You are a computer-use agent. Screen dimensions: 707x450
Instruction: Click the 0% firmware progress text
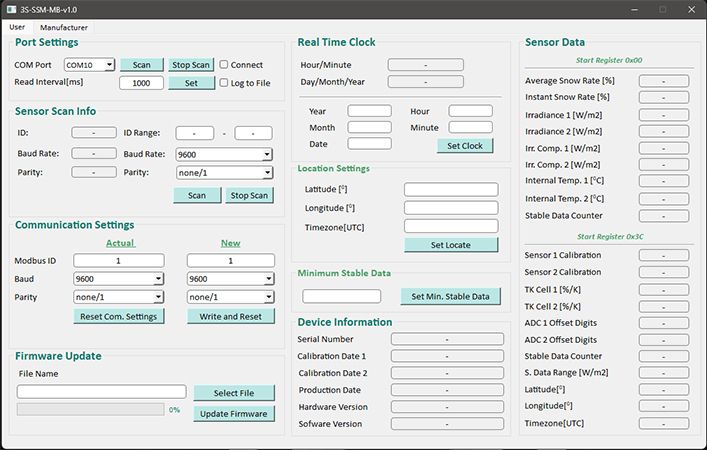point(174,410)
